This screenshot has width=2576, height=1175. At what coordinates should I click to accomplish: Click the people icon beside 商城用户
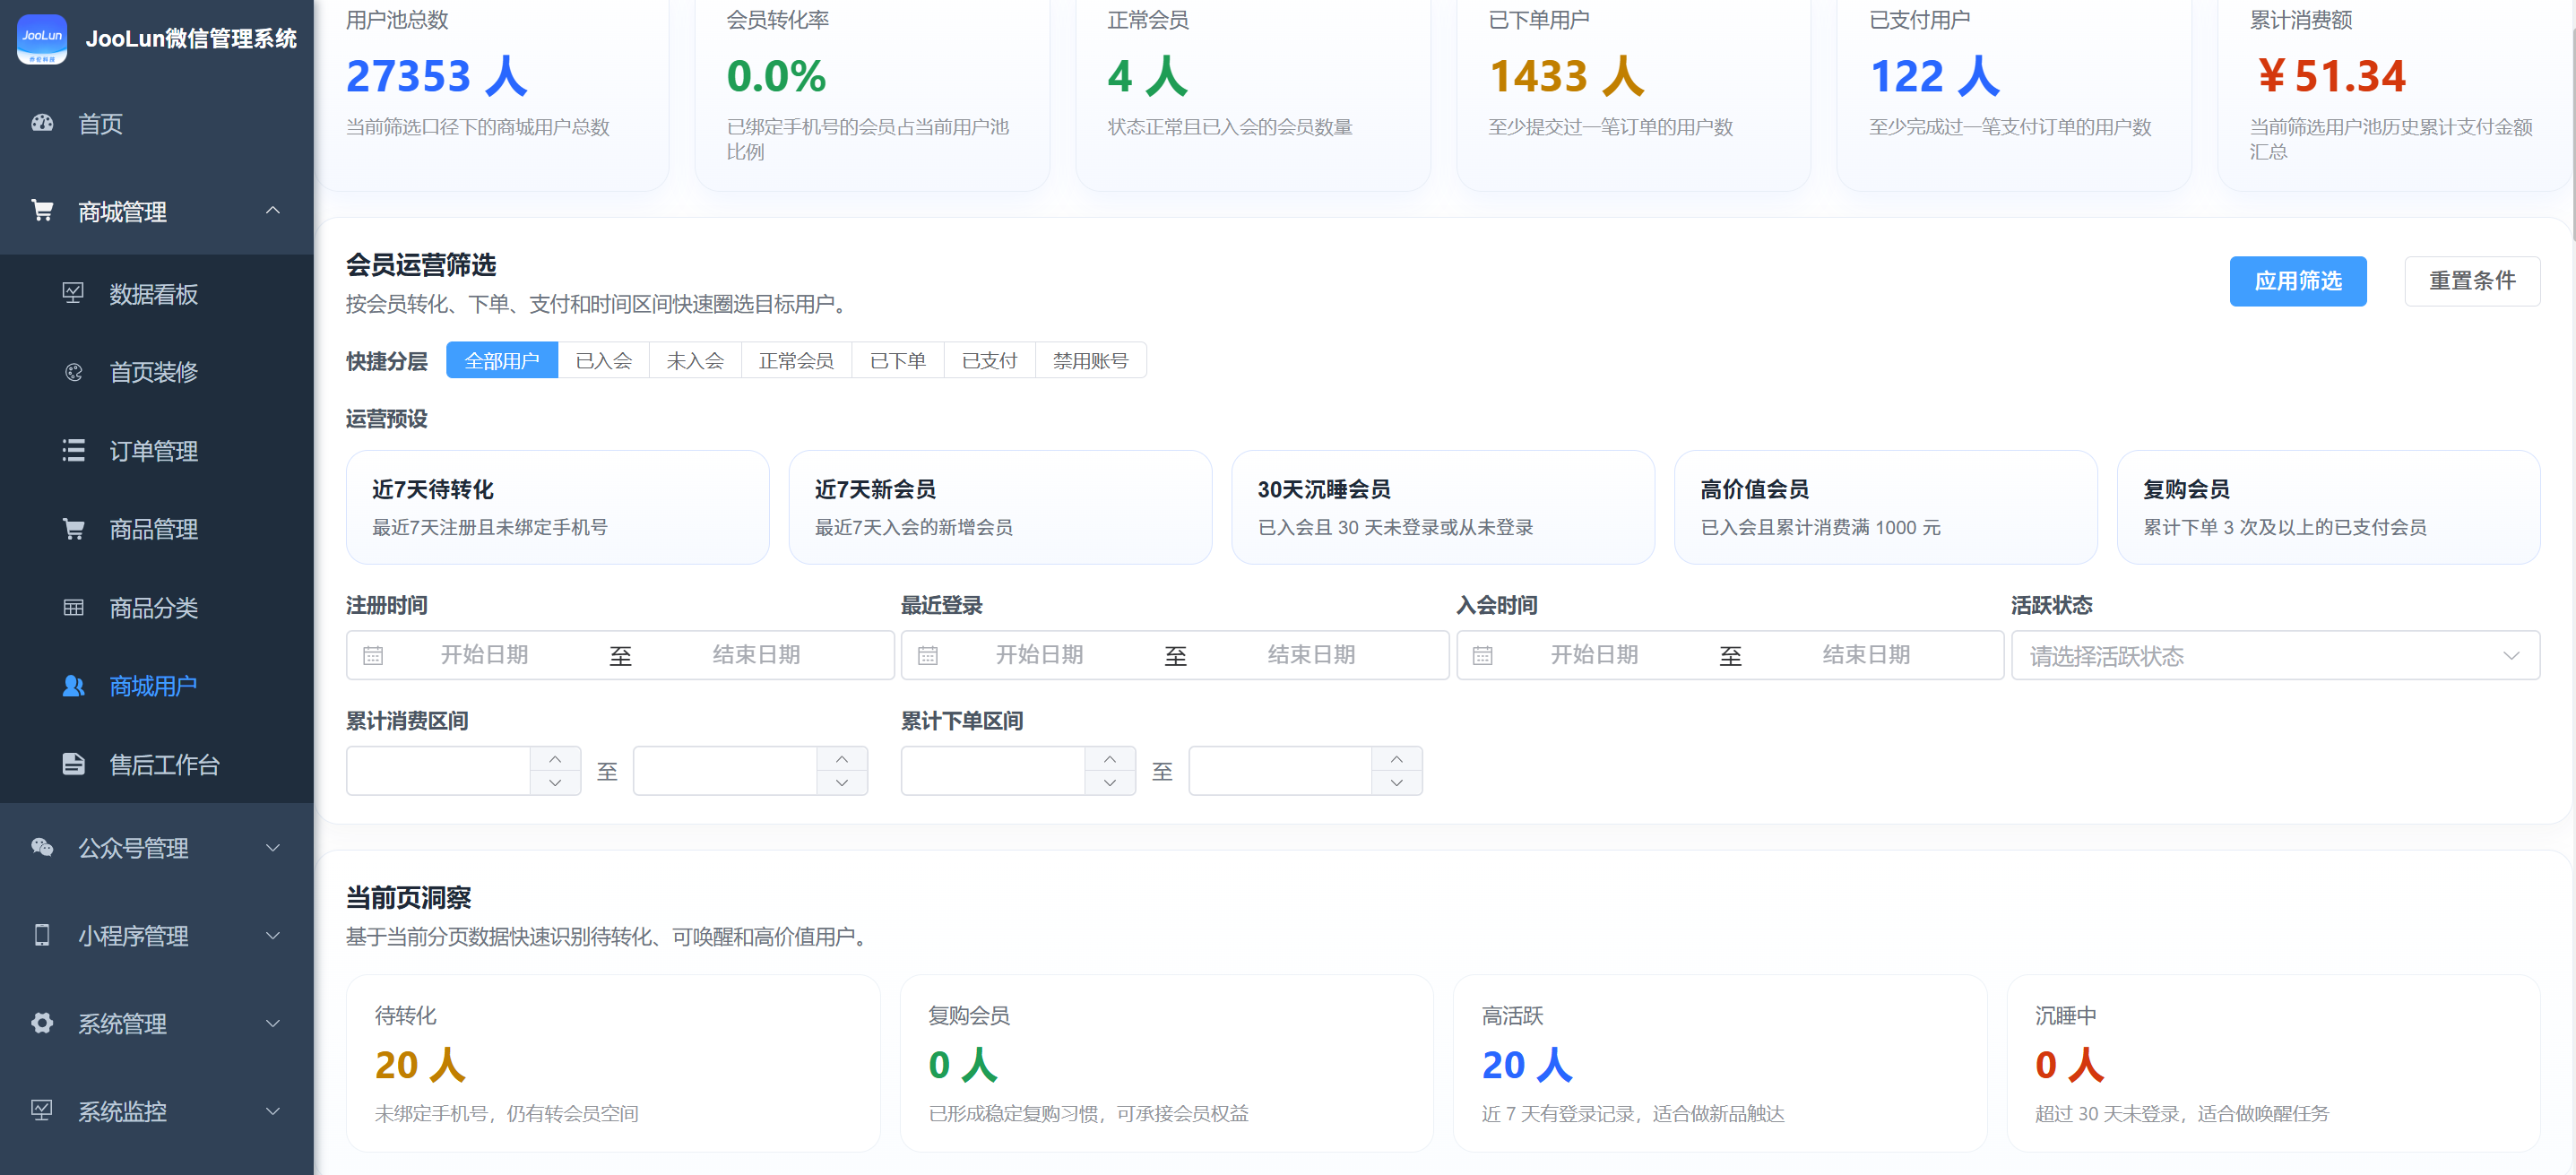[73, 685]
